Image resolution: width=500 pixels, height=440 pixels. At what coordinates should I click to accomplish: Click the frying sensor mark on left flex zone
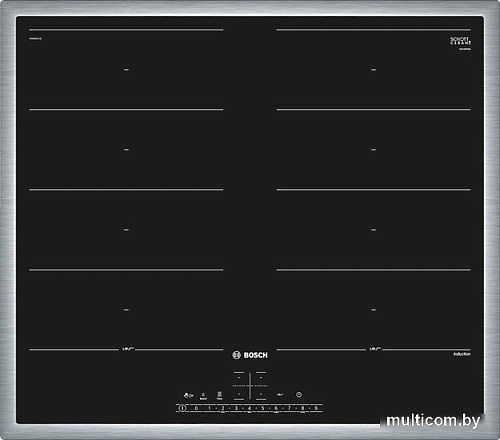pyautogui.click(x=128, y=349)
